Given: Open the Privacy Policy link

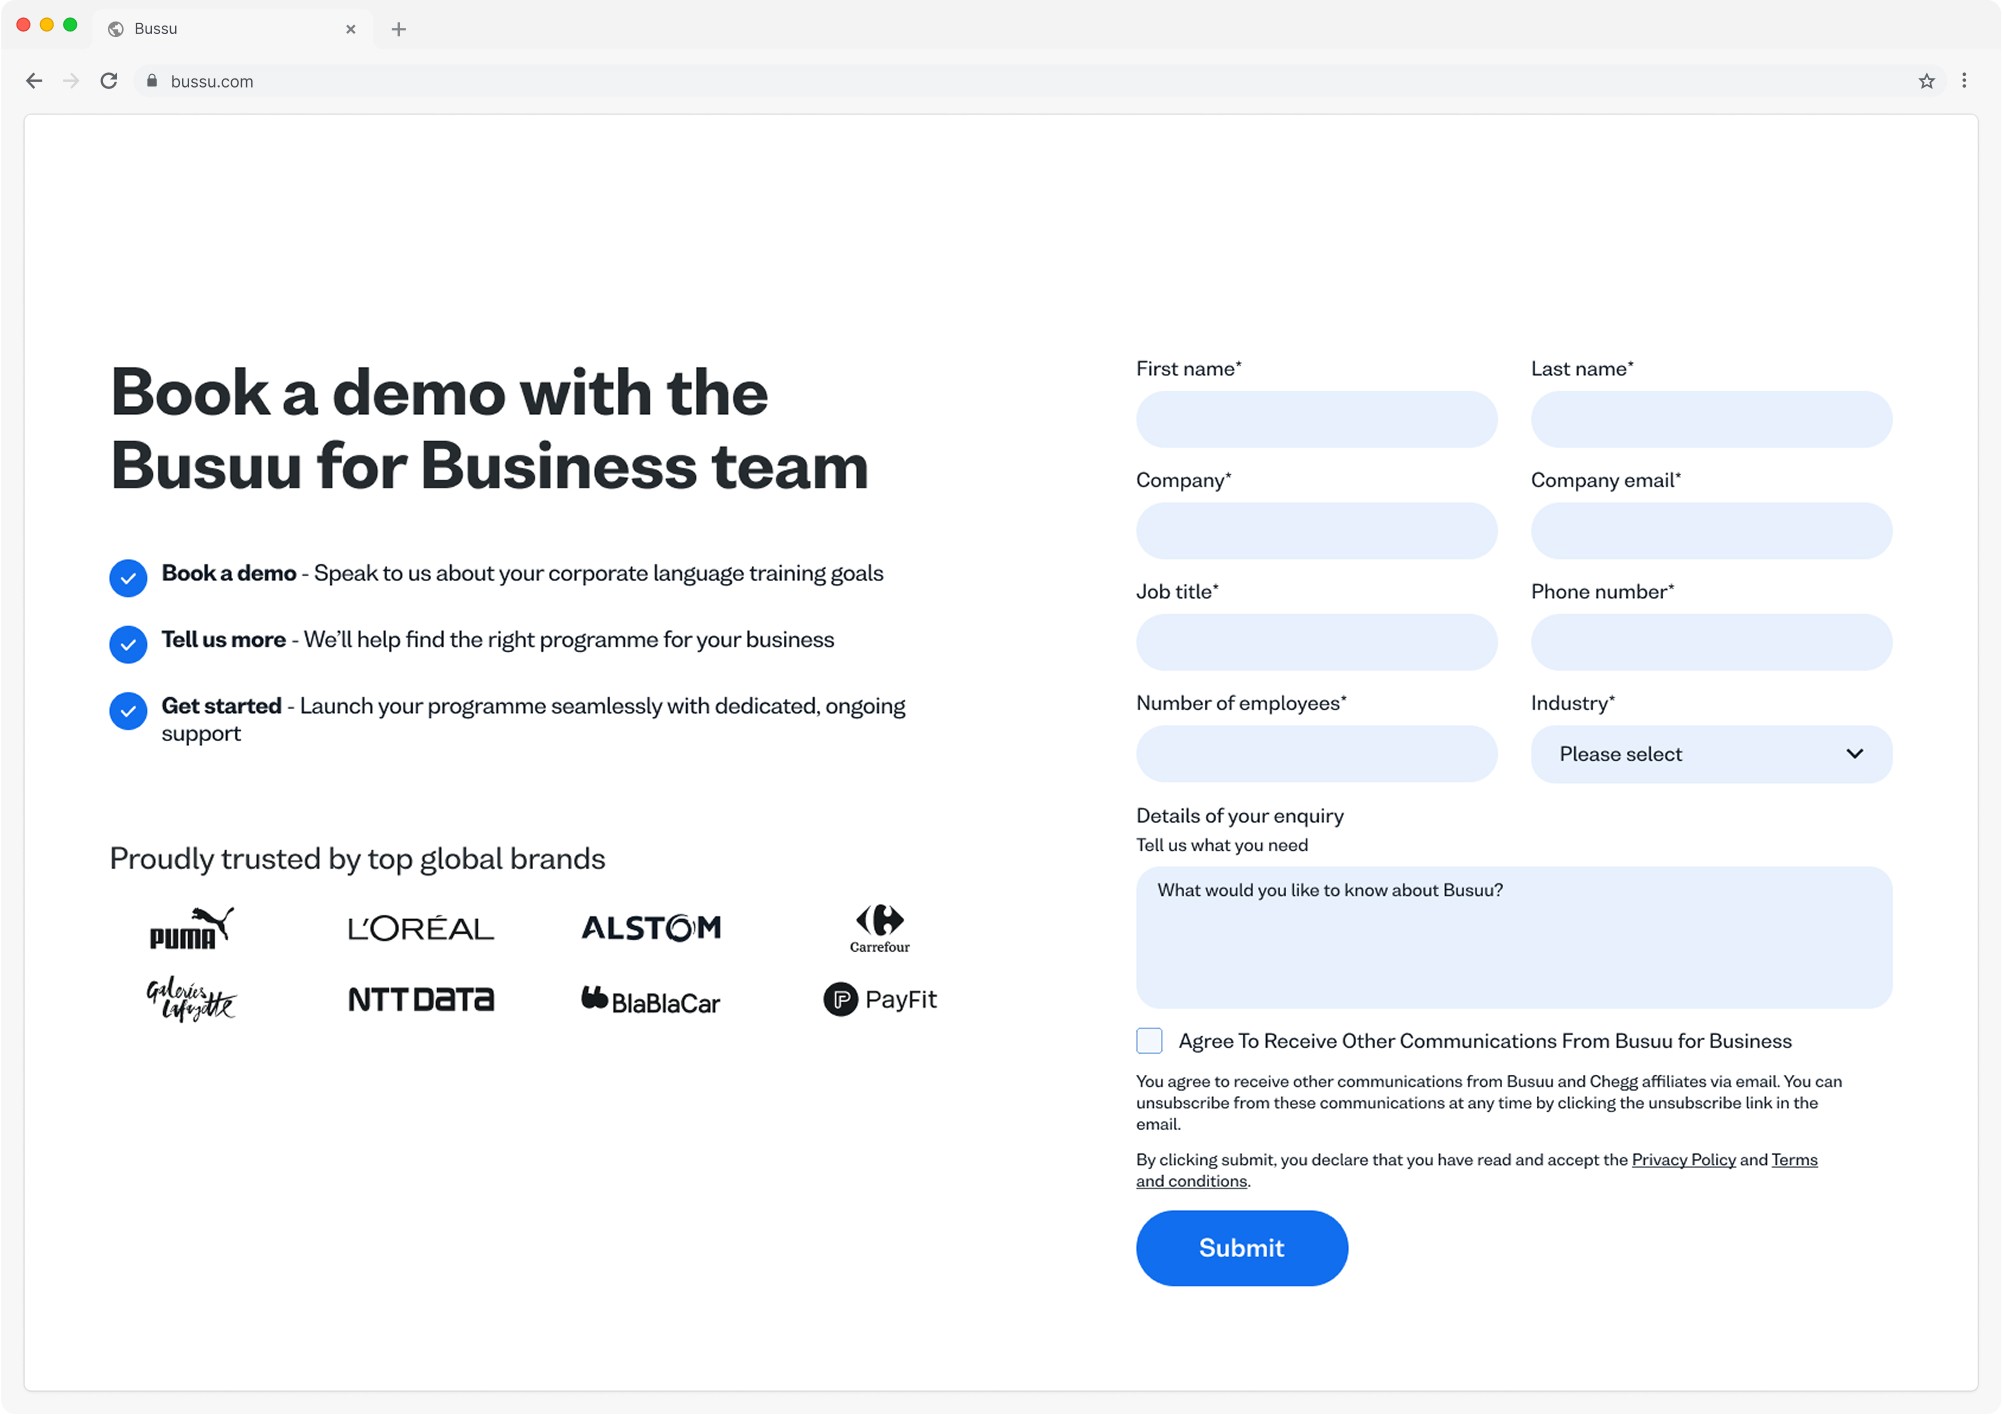Looking at the screenshot, I should (1683, 1160).
